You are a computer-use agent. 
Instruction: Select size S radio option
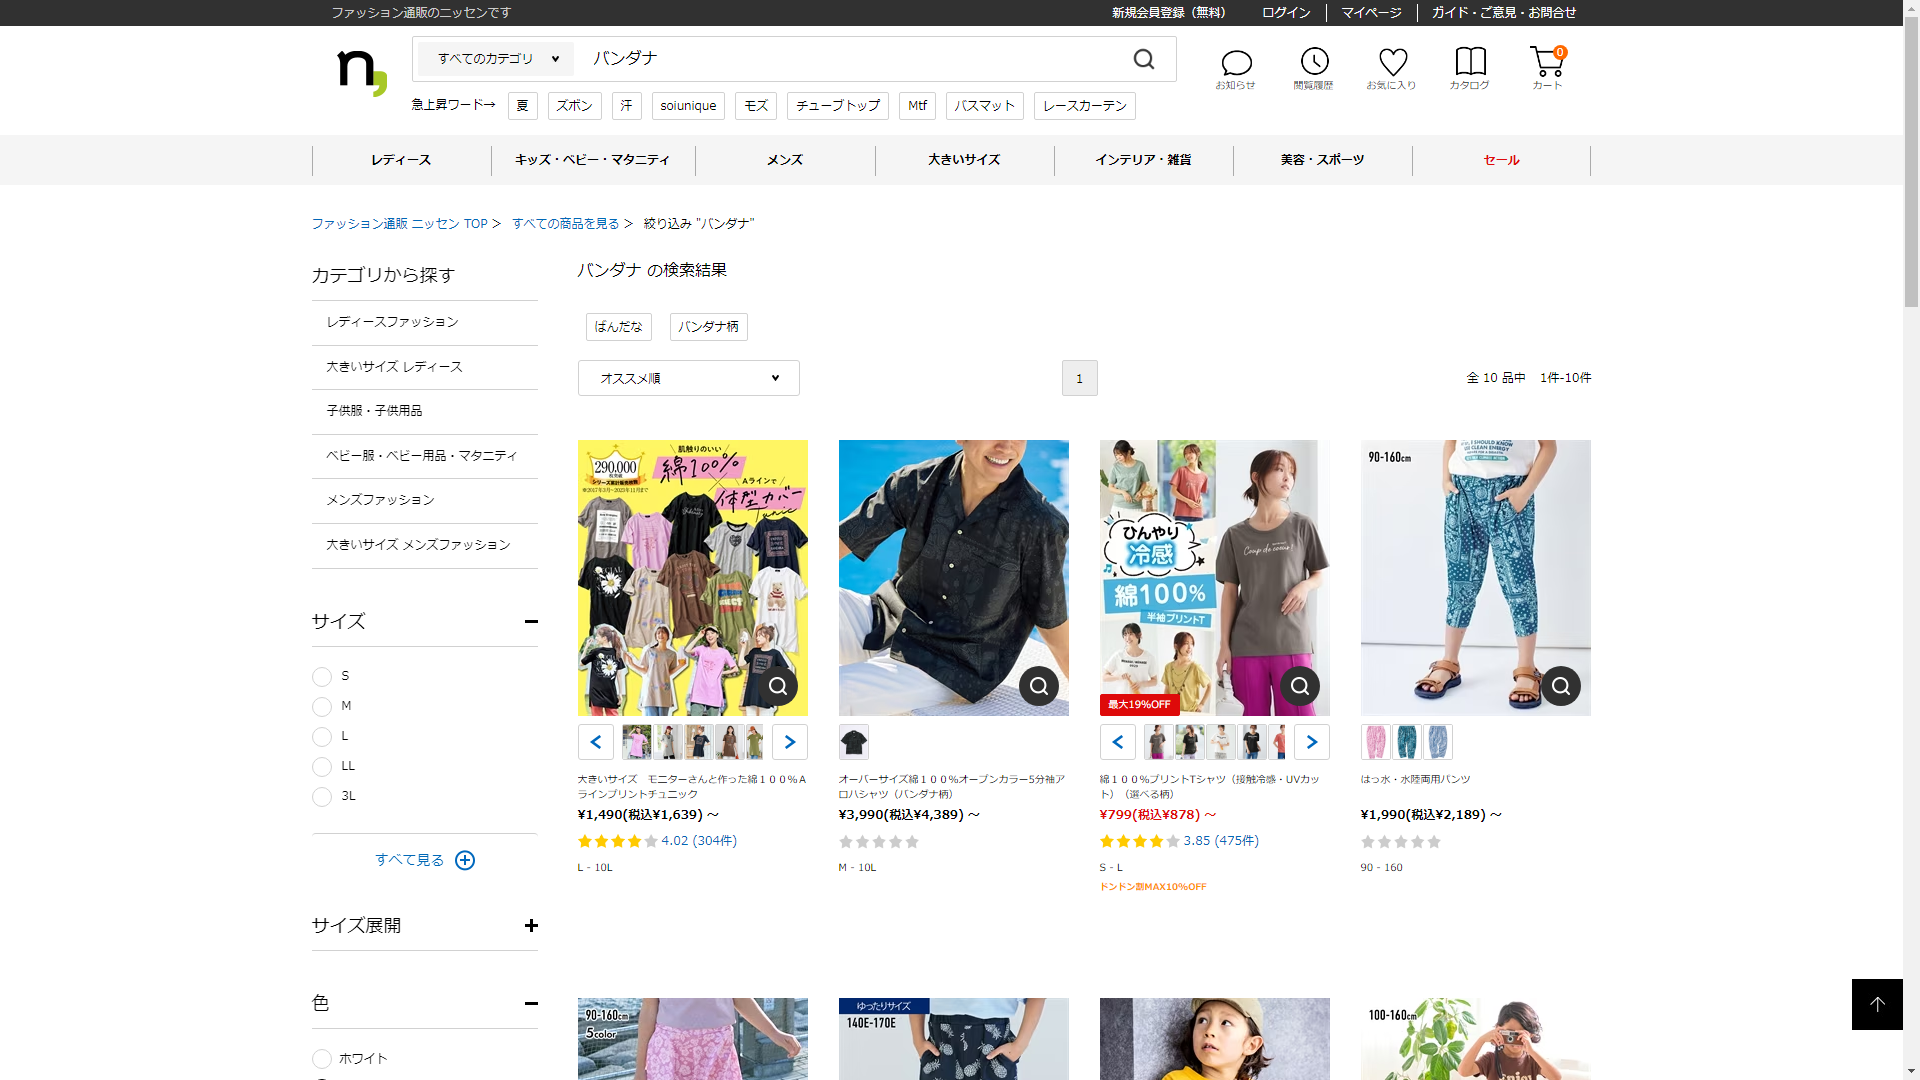pyautogui.click(x=322, y=677)
